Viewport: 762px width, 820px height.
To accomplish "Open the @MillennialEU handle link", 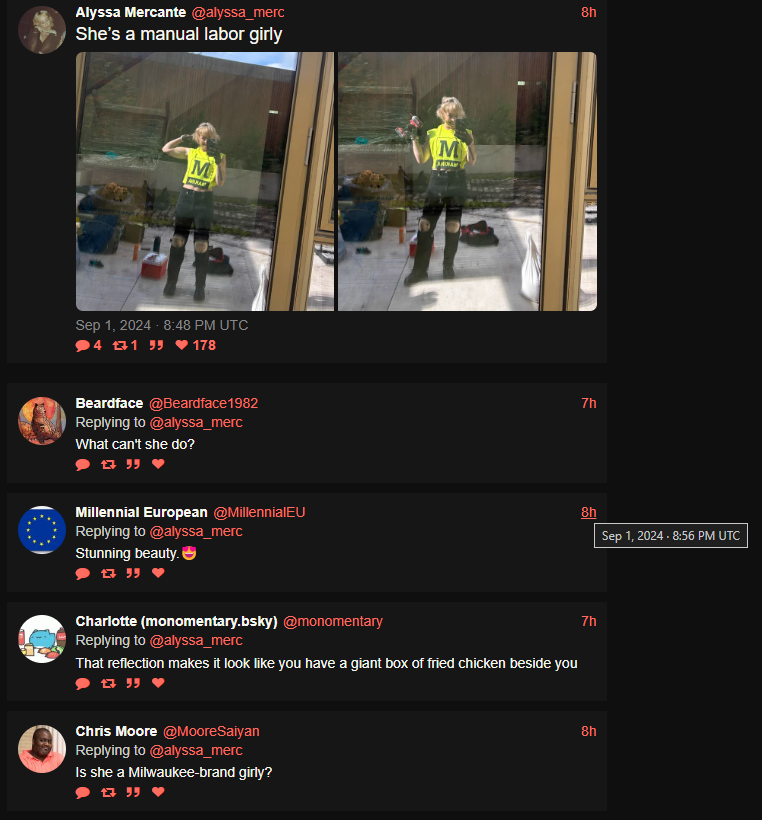I will [x=259, y=512].
